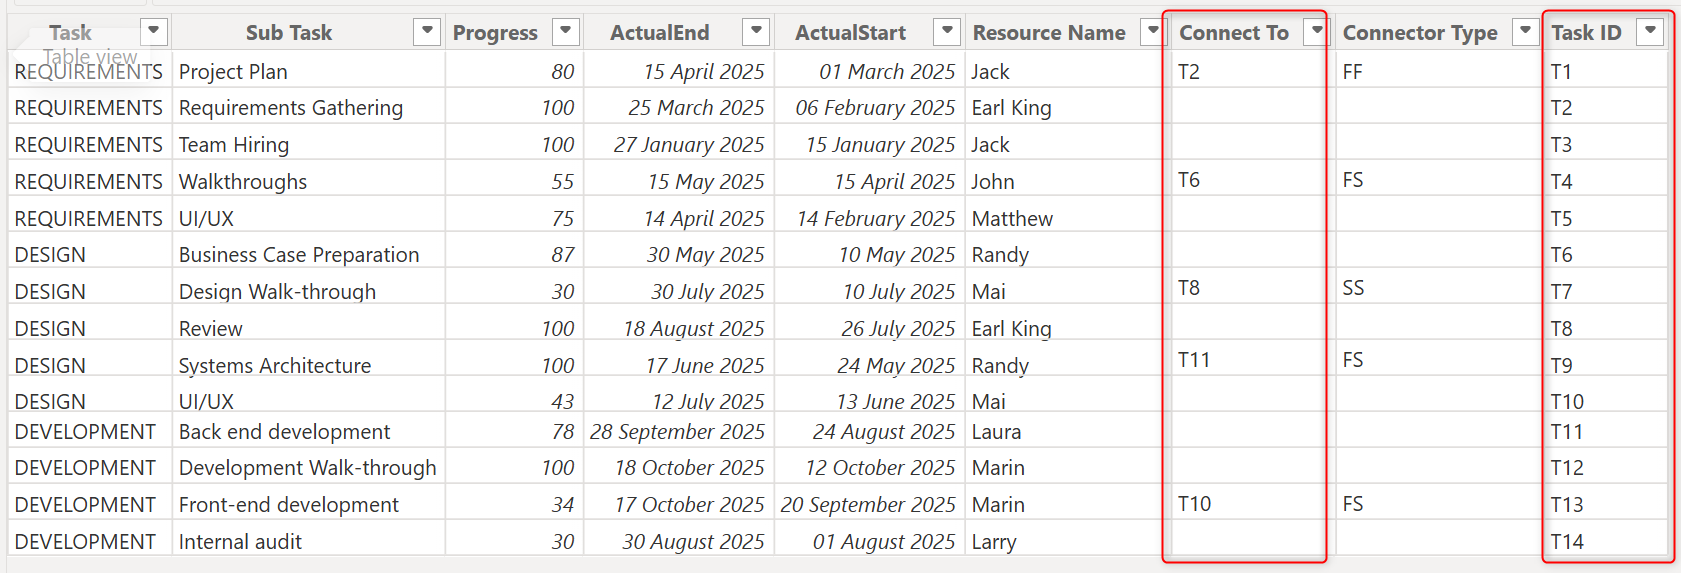Expand the Sub Task column dropdown arrow

point(427,31)
